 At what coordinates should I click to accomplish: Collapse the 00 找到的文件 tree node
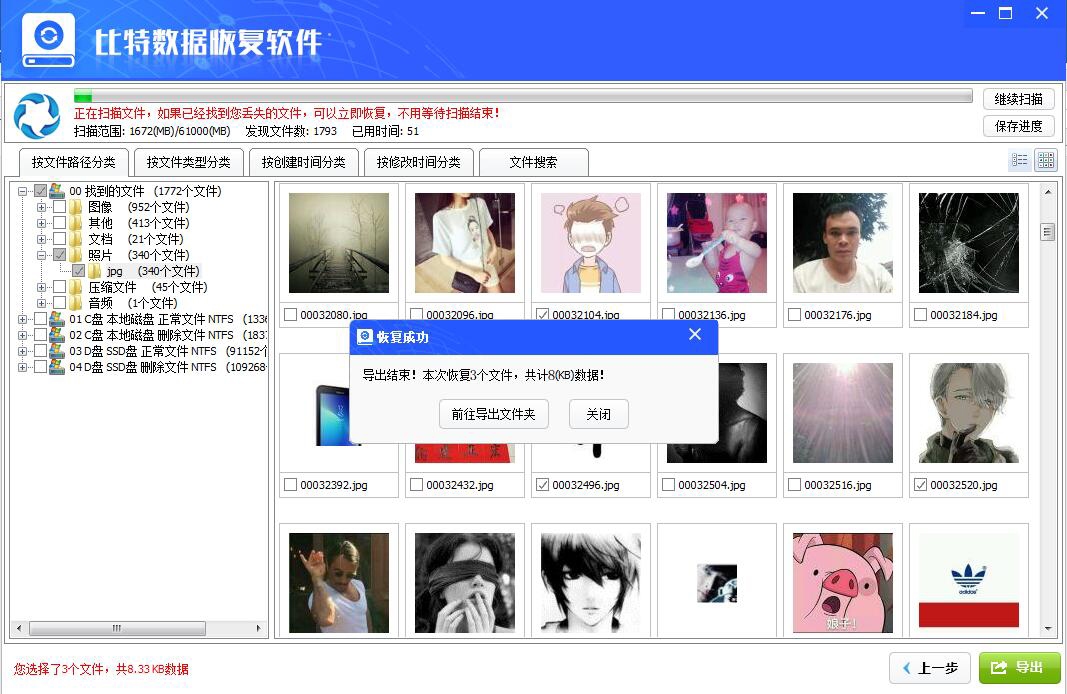point(22,191)
